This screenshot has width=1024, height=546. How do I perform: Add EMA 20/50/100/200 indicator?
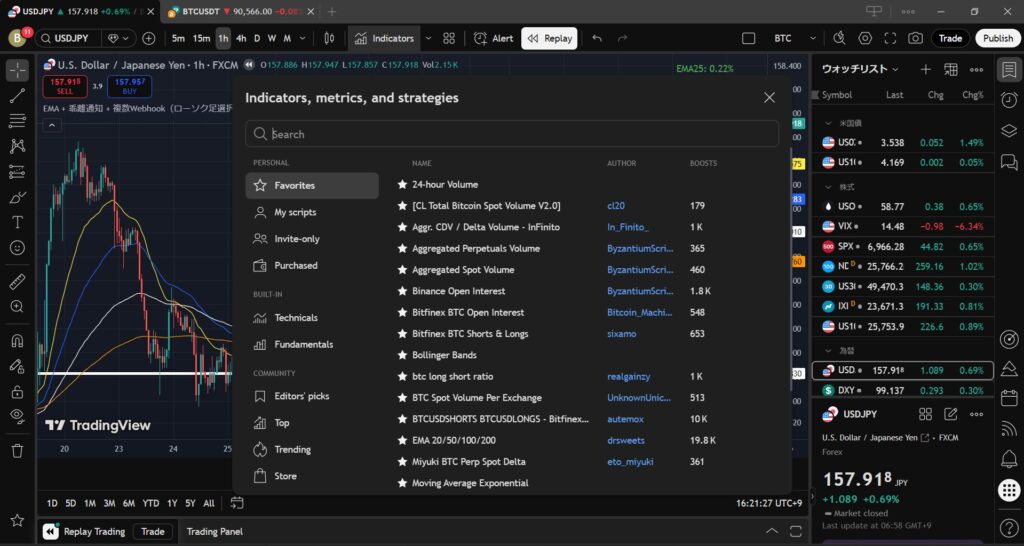click(x=453, y=440)
